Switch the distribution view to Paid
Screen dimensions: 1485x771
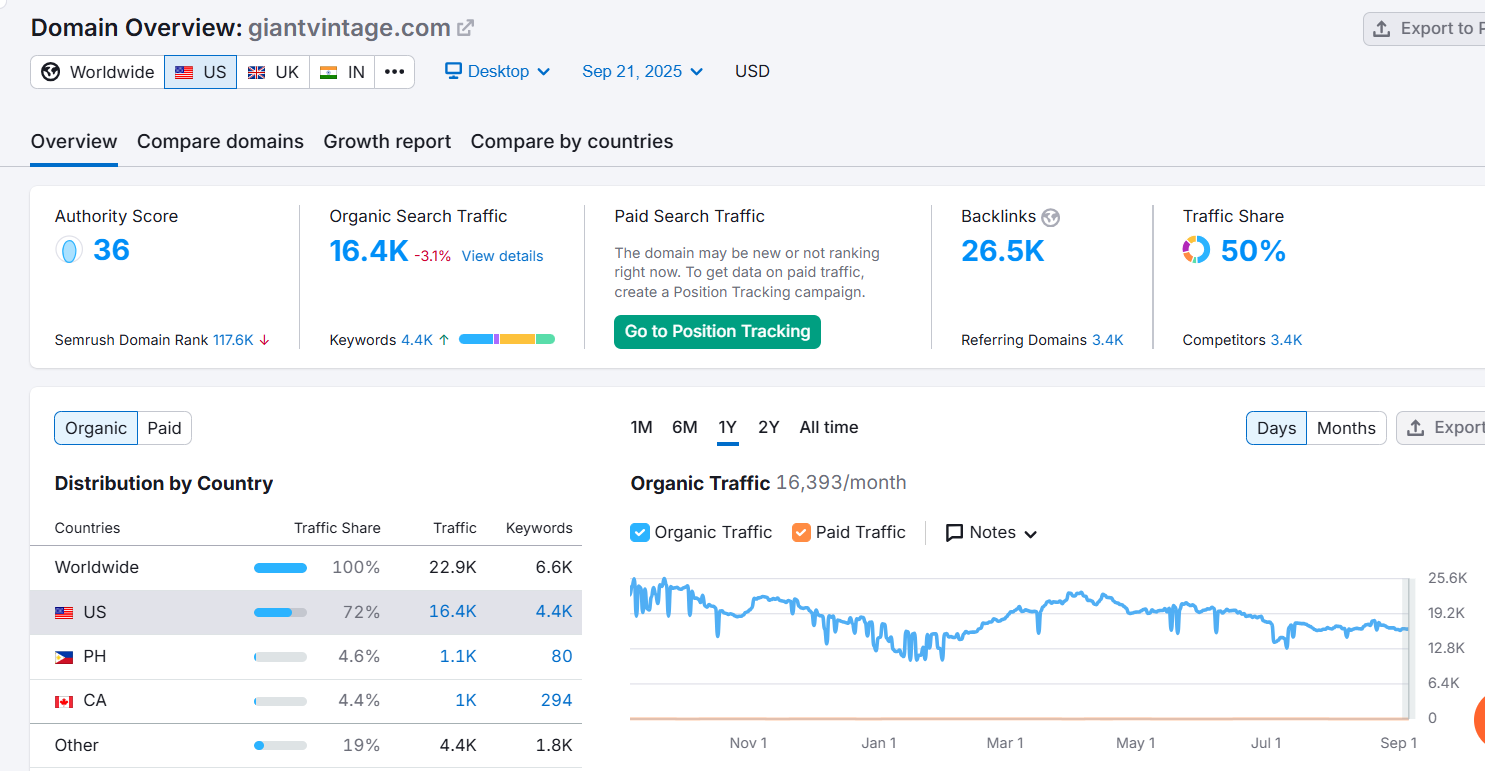[164, 428]
